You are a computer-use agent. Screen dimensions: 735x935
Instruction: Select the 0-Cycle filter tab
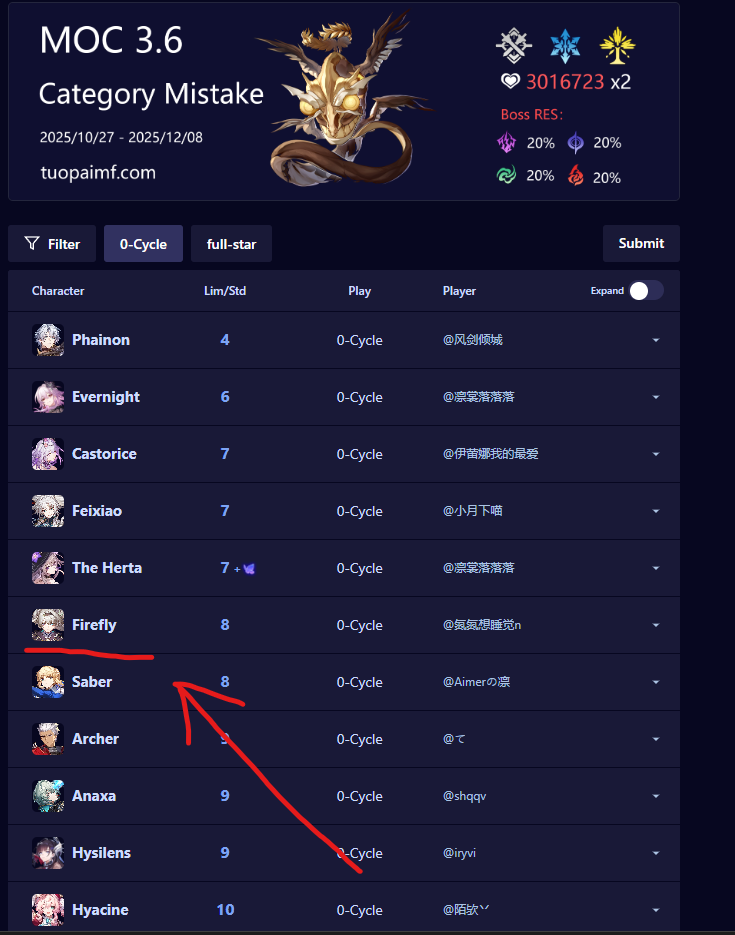(143, 244)
